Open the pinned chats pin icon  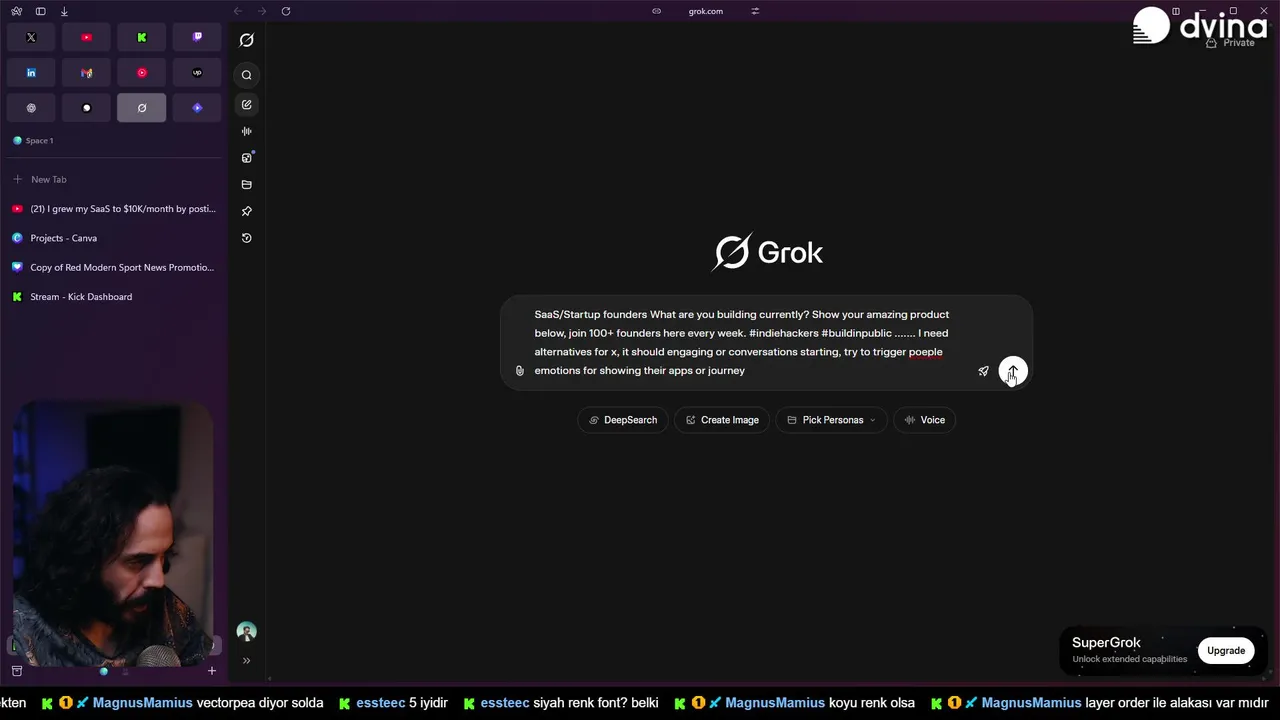point(247,211)
